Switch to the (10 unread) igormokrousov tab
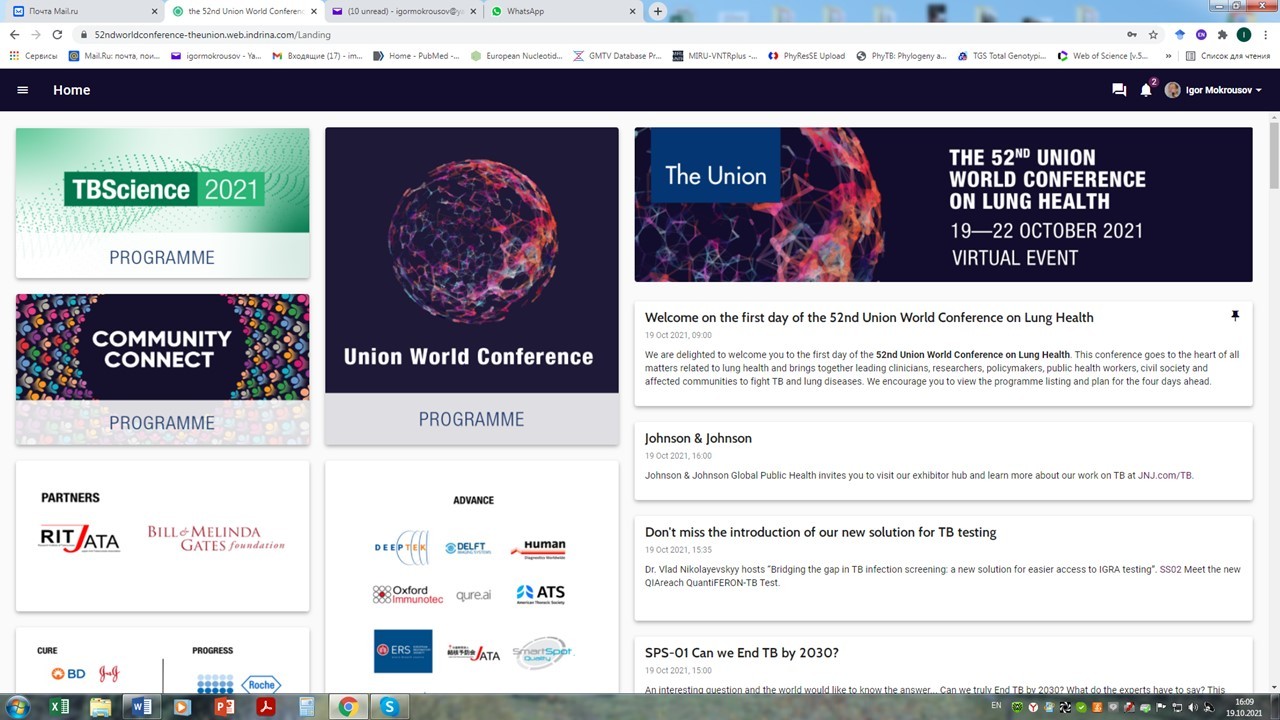The image size is (1280, 720). click(x=405, y=11)
